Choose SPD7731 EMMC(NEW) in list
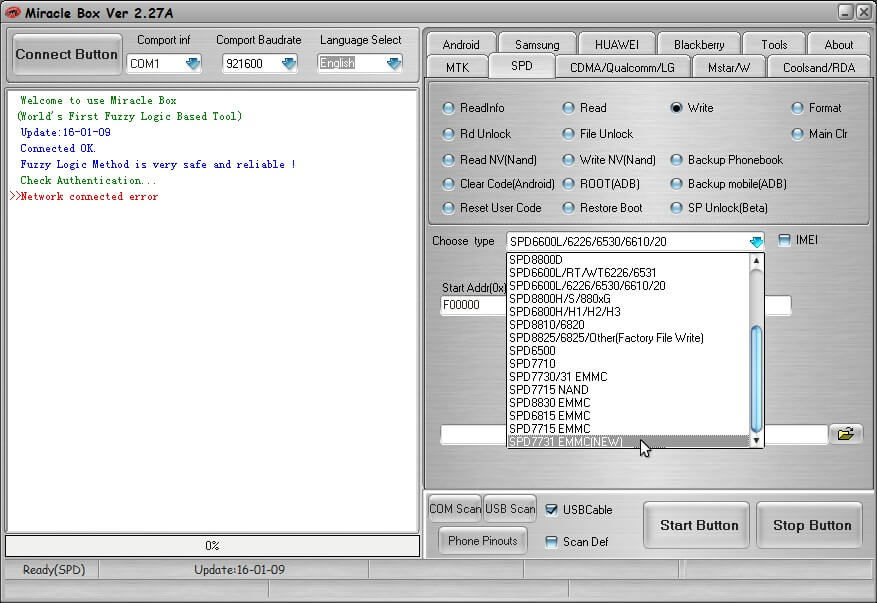 (x=628, y=441)
